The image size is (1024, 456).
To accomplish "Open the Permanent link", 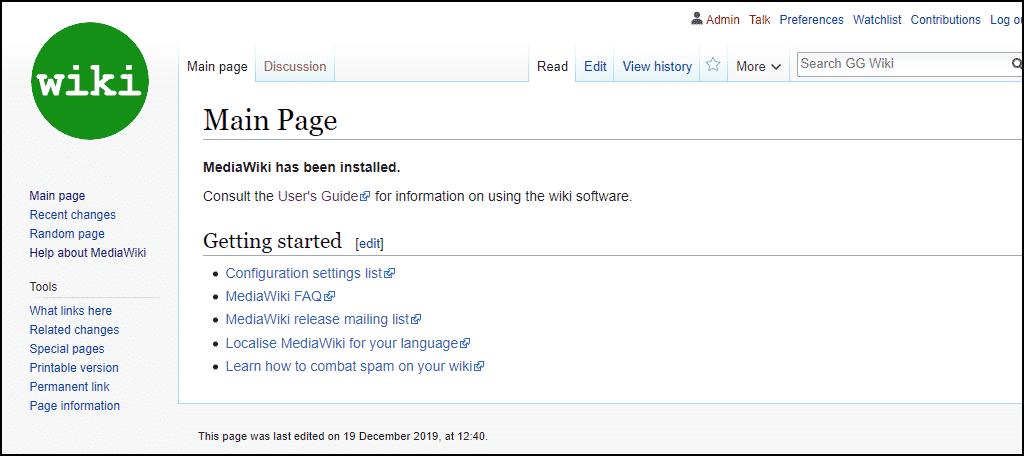I will pyautogui.click(x=69, y=387).
